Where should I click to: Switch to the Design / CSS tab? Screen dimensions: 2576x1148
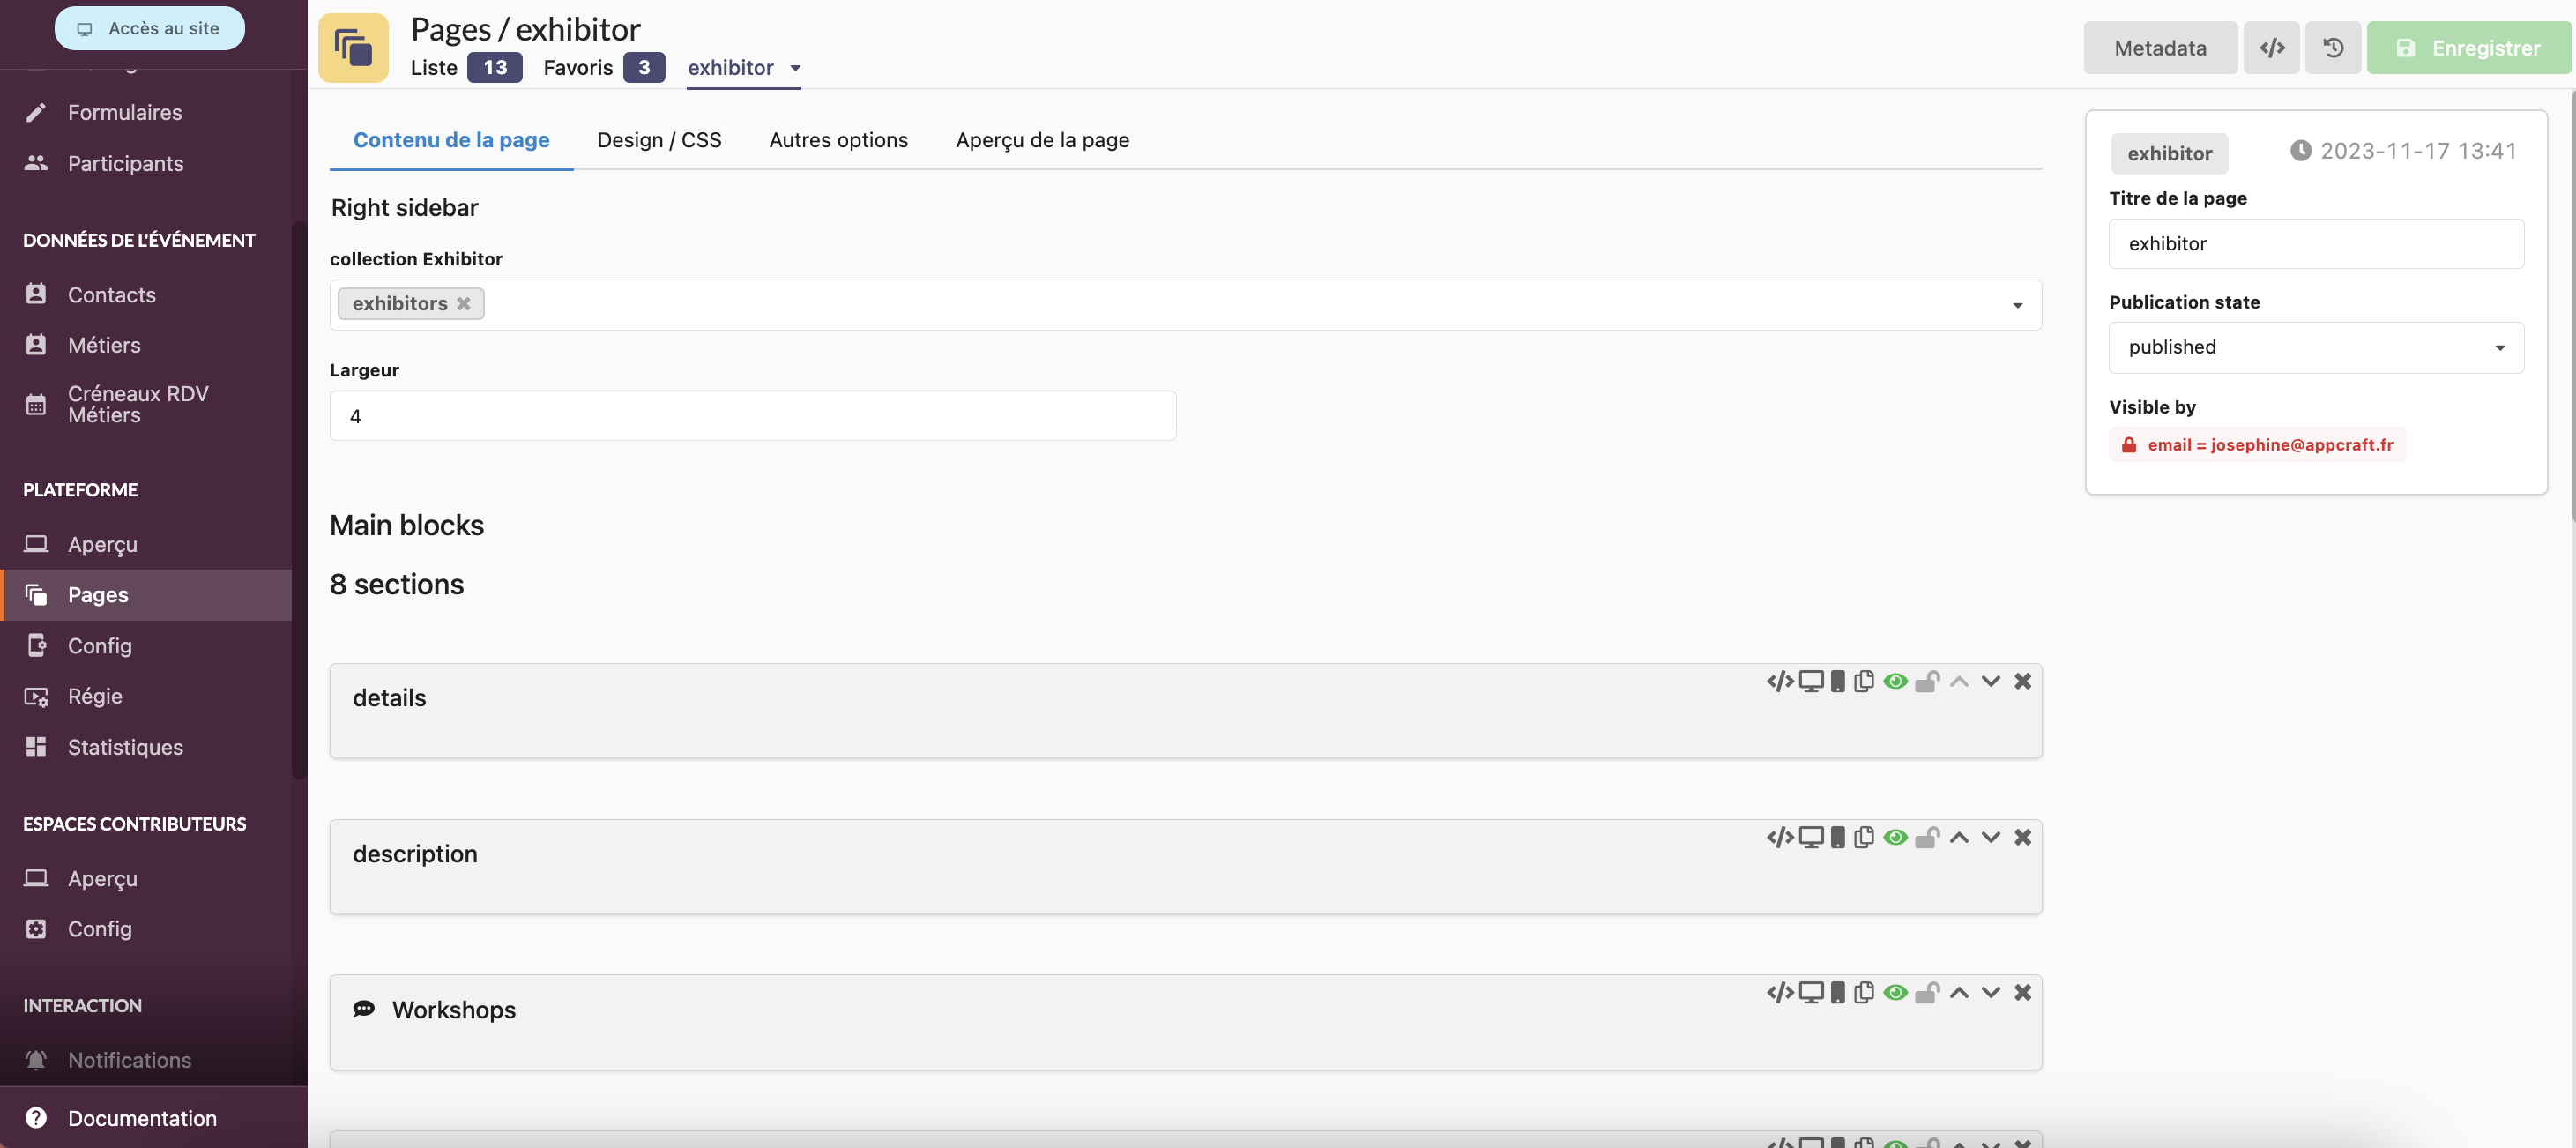coord(659,140)
